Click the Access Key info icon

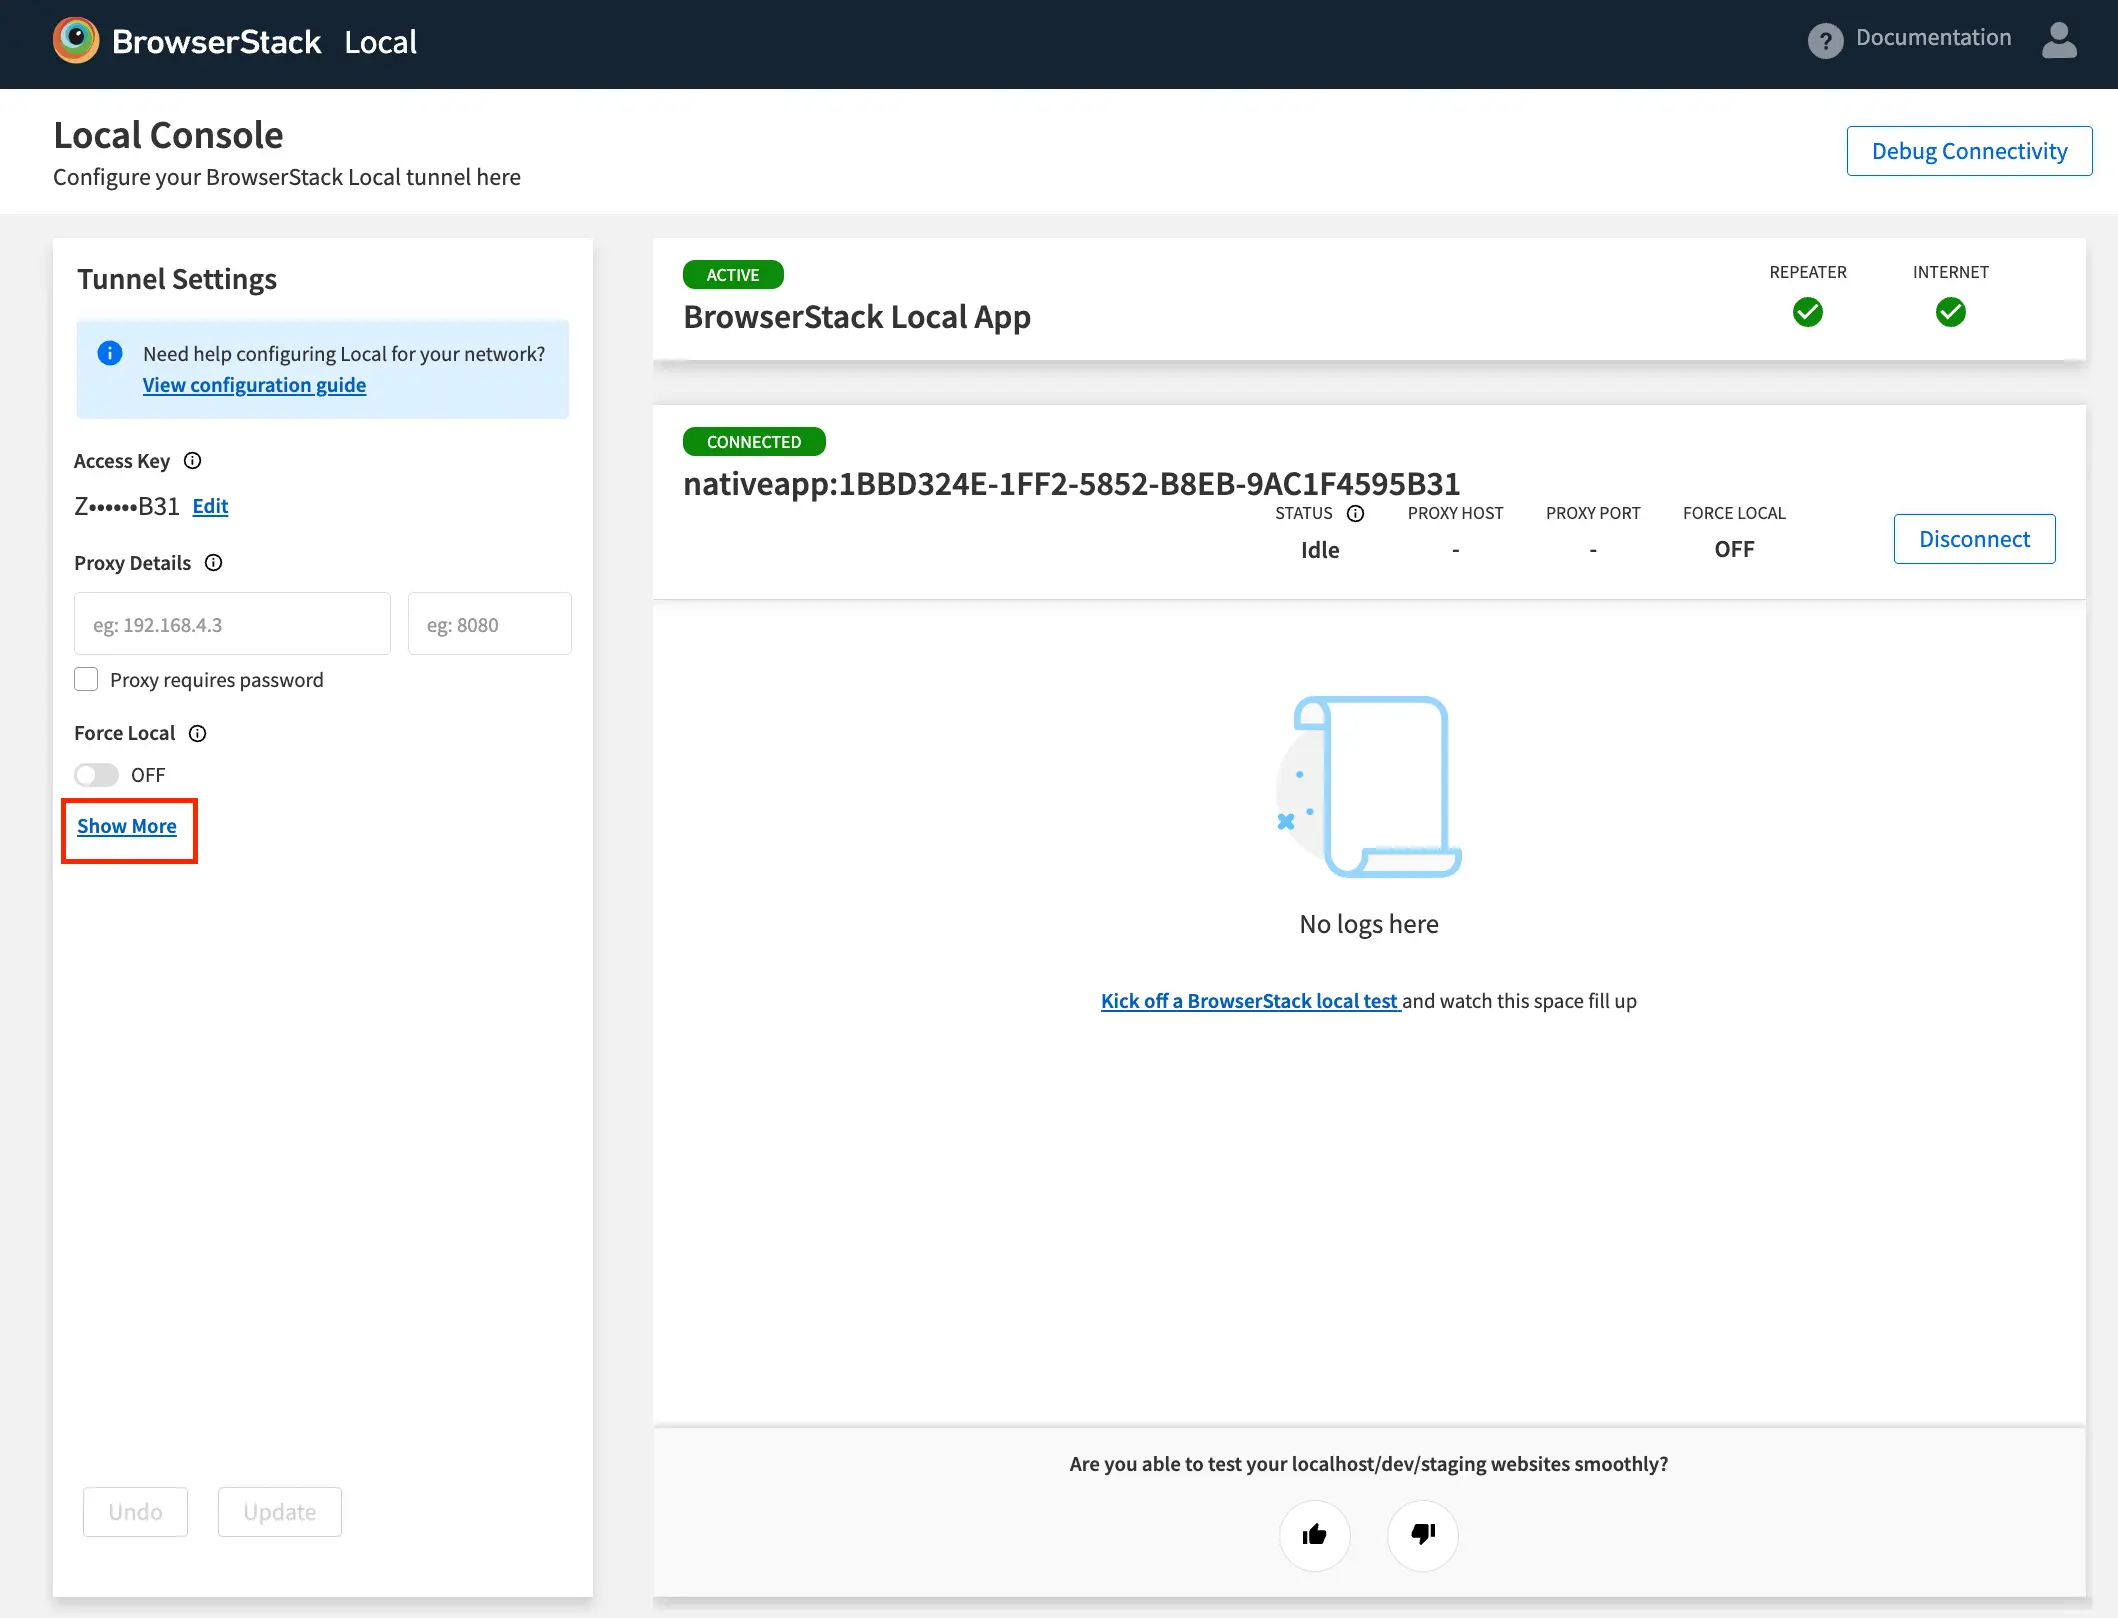[x=193, y=461]
